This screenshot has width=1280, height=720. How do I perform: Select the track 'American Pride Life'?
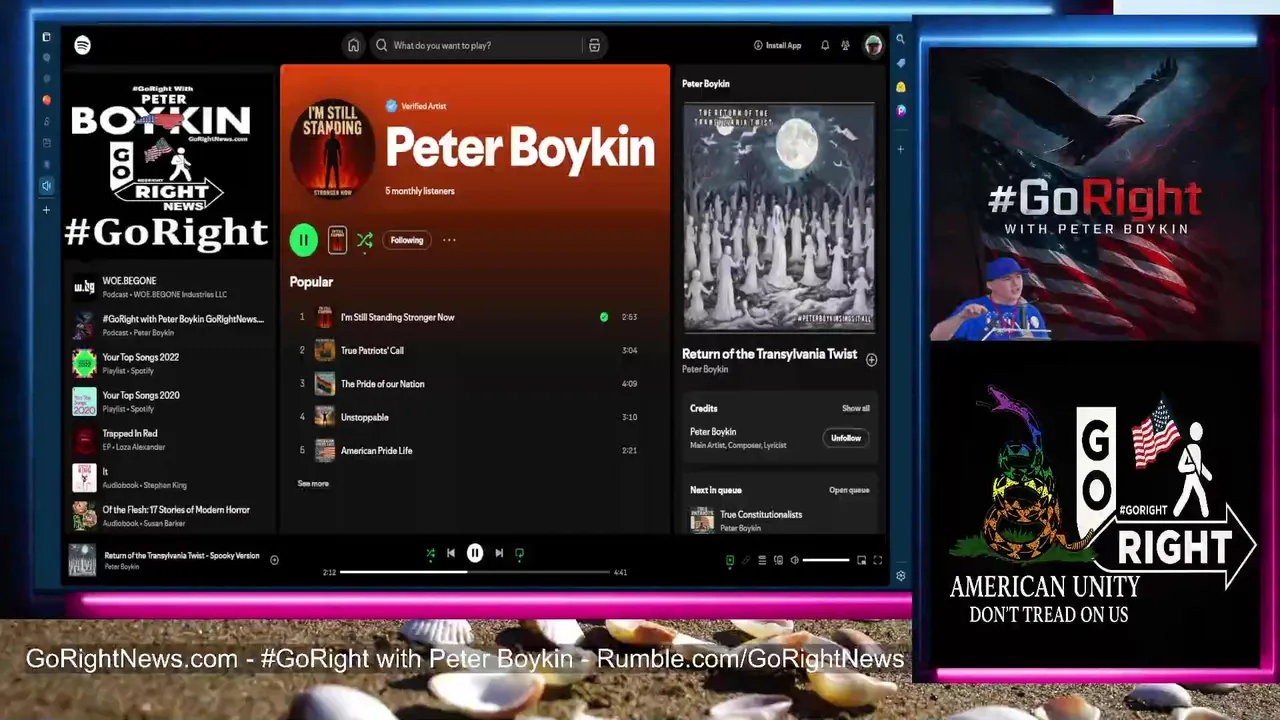(376, 451)
